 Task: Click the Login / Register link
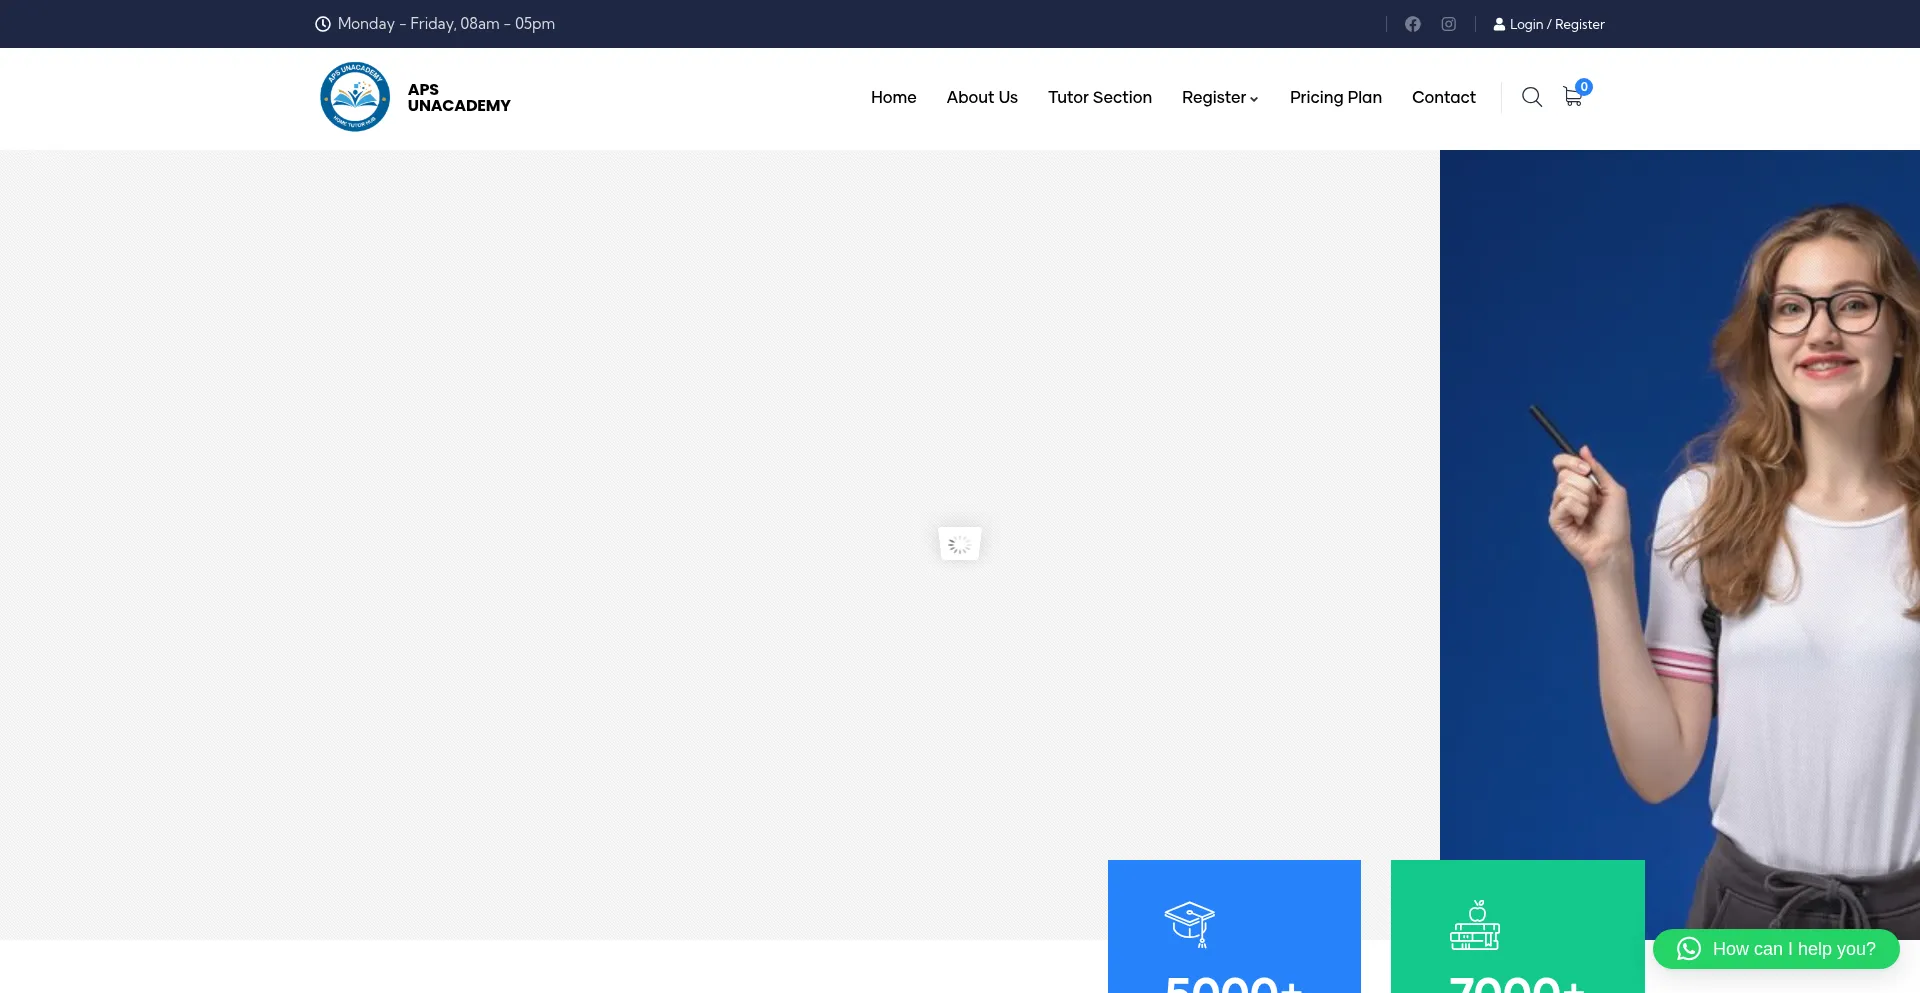point(1556,24)
